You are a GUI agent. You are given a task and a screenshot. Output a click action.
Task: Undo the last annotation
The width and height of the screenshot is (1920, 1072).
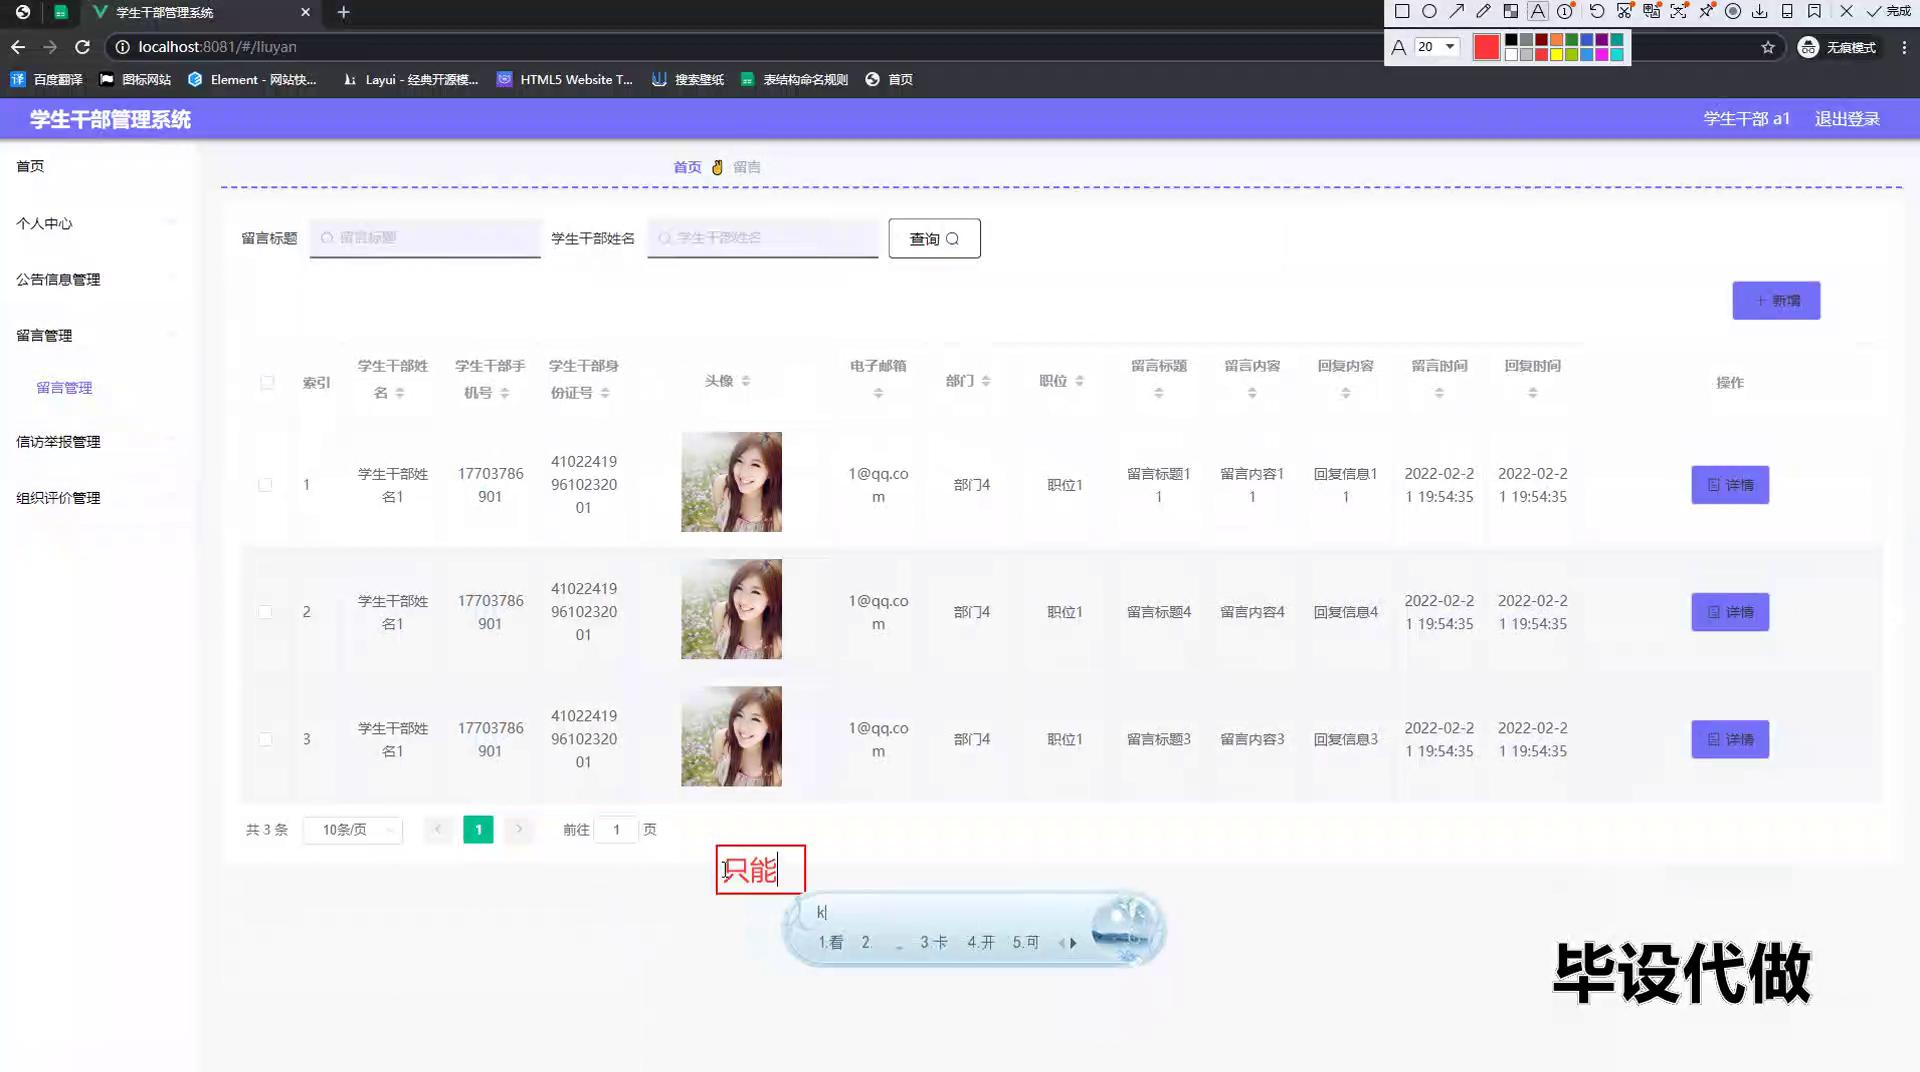coord(1596,12)
